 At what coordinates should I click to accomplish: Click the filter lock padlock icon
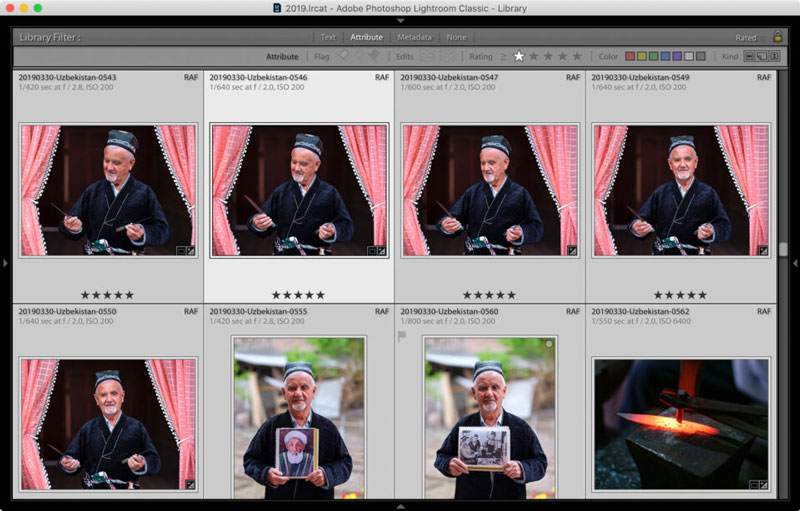[x=778, y=37]
